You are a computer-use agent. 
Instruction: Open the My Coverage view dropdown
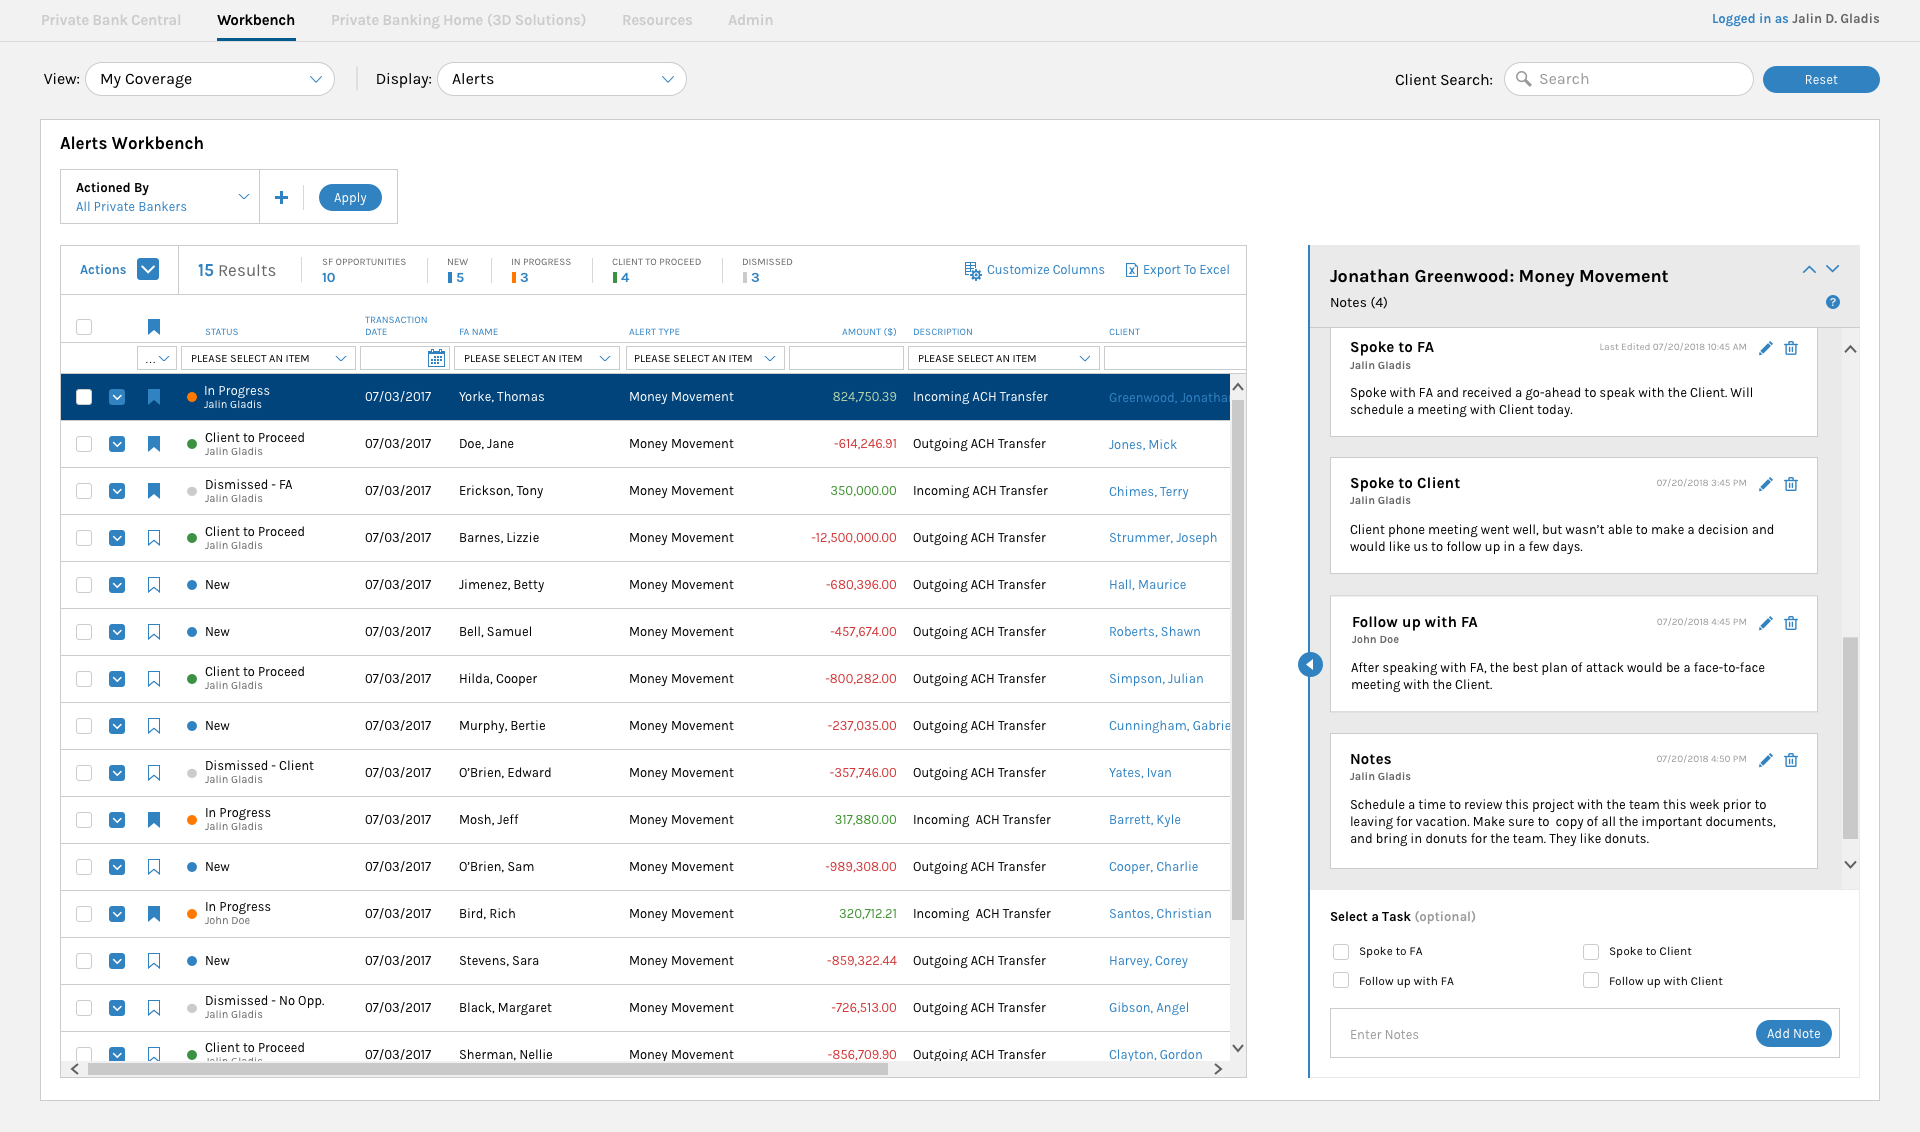coord(210,79)
